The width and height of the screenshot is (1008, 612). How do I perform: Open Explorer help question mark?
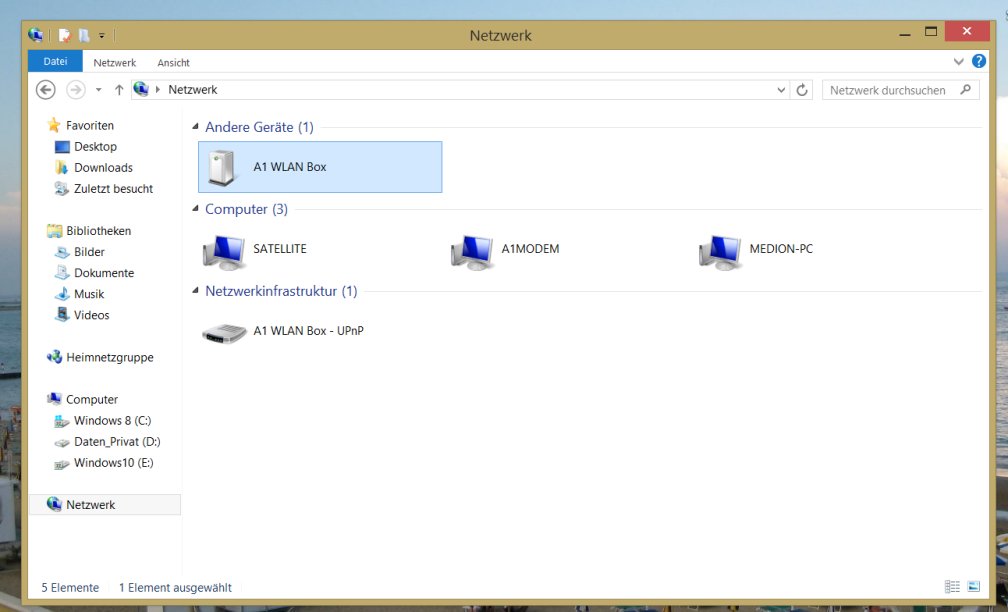coord(978,62)
